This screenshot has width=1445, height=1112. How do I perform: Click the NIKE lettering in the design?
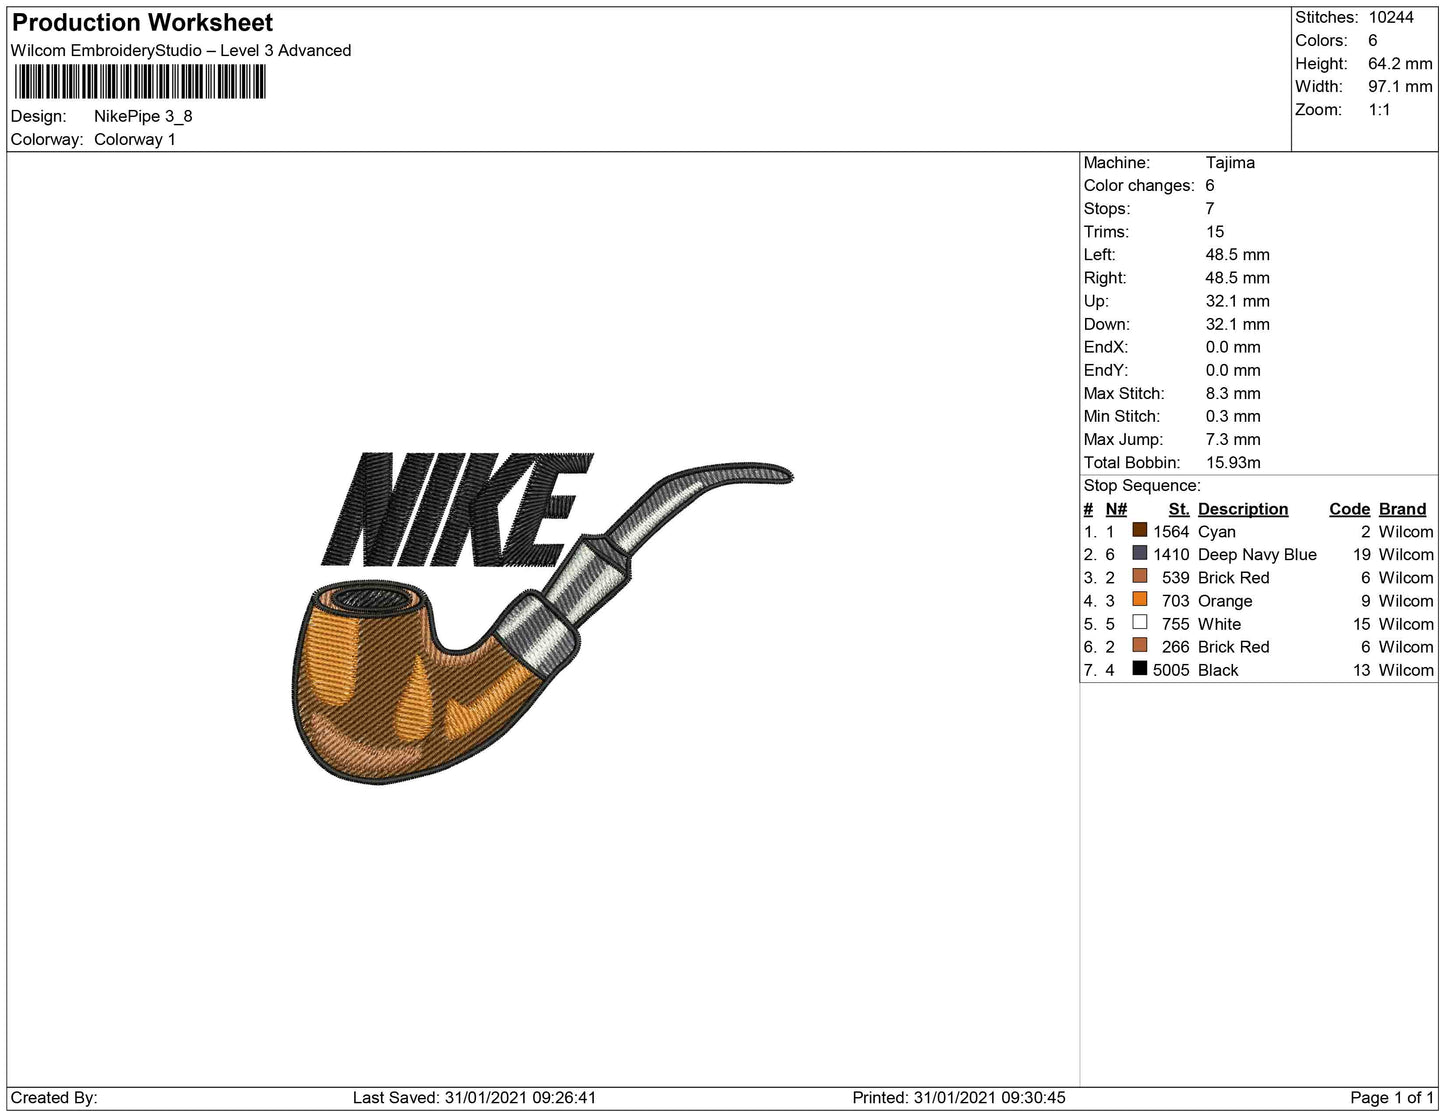point(457,510)
